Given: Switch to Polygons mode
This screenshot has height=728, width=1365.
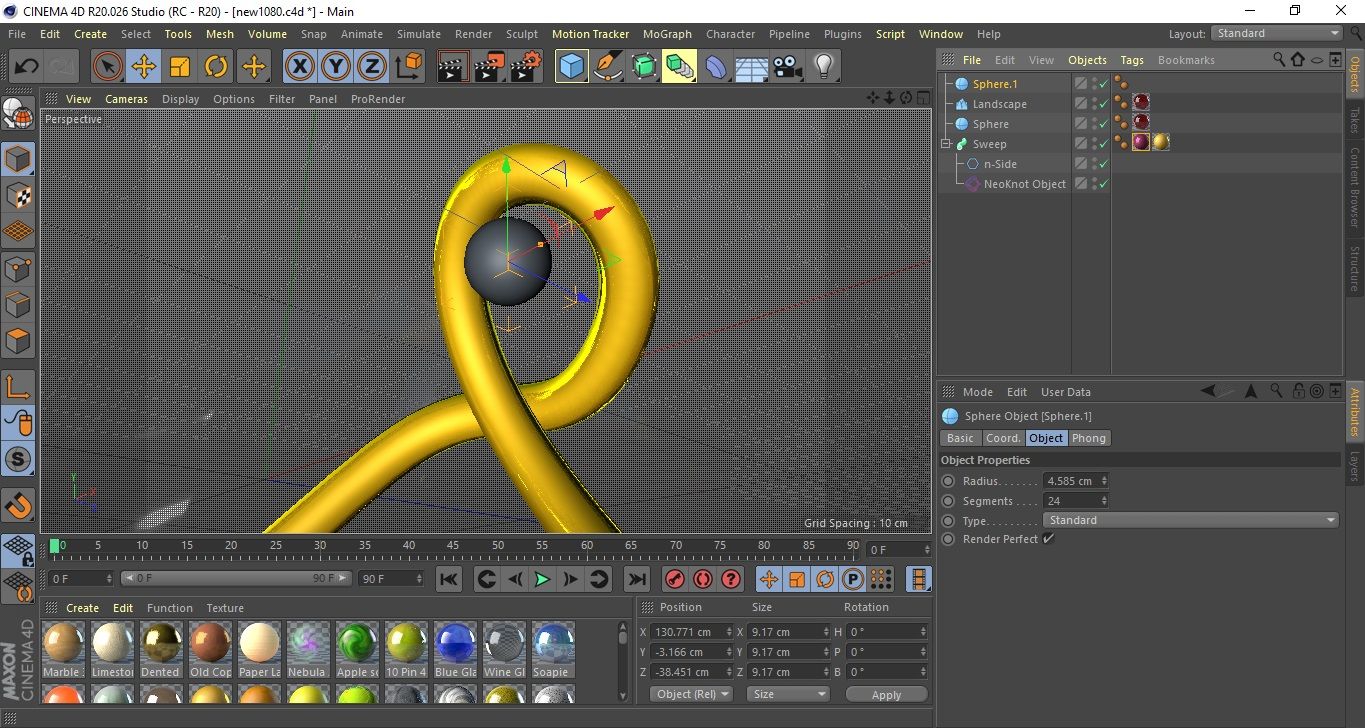Looking at the screenshot, I should tap(18, 341).
